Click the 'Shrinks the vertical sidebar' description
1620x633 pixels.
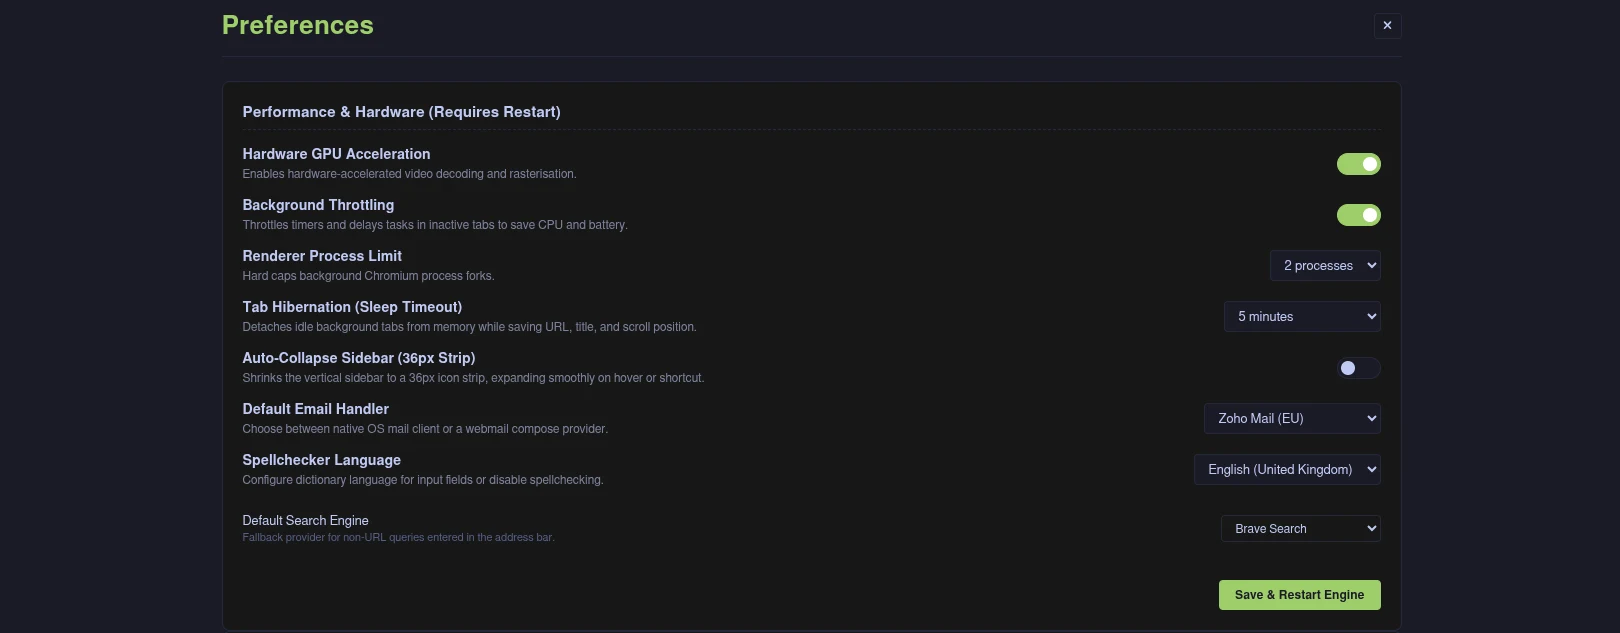(x=473, y=378)
